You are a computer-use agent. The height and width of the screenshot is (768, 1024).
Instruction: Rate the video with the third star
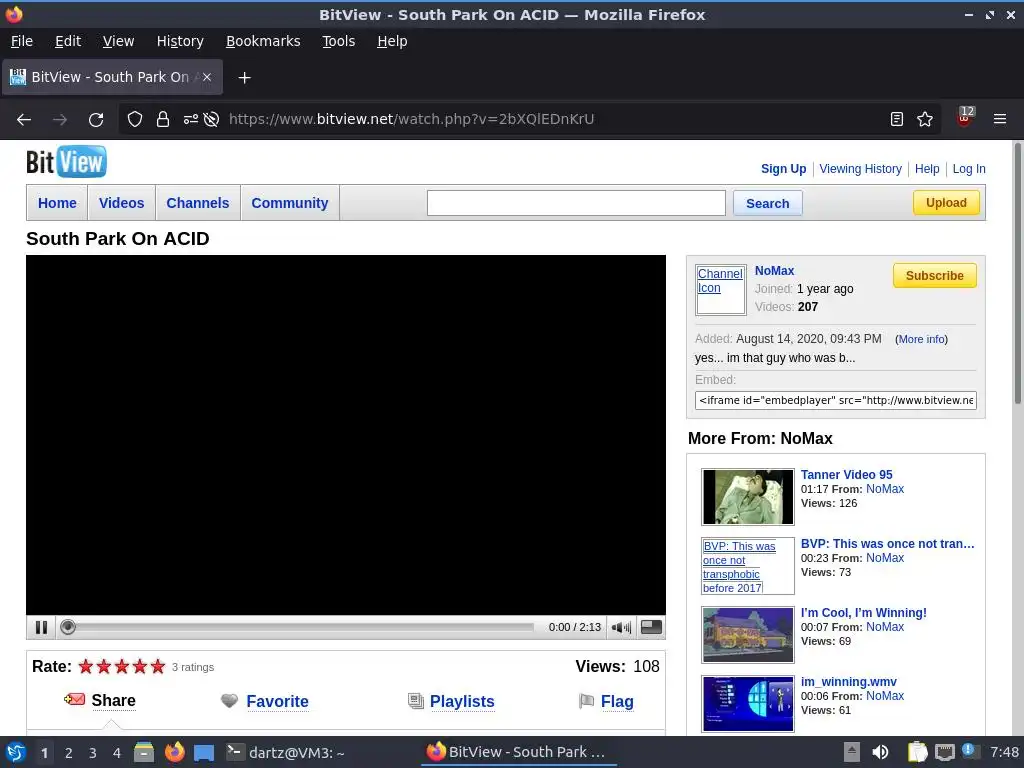(121, 666)
